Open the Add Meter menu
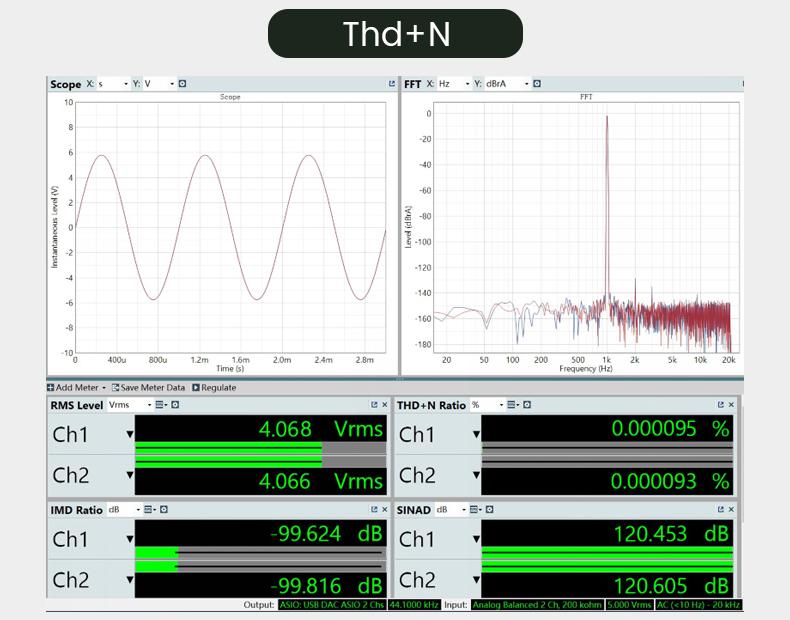Screen dimensions: 790x620 (76, 388)
